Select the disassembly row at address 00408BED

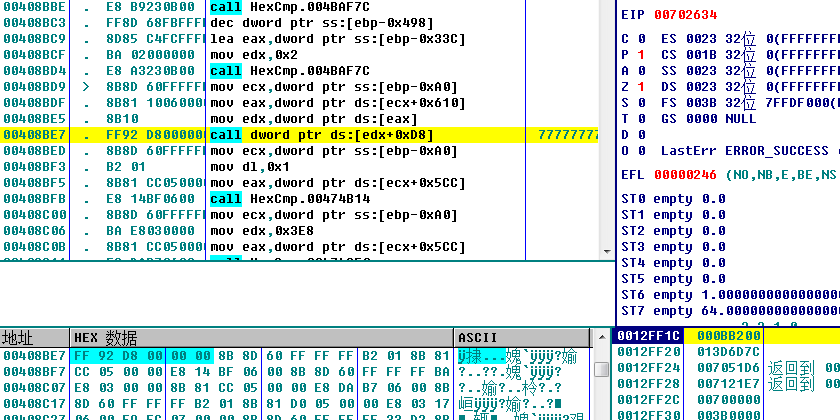[x=300, y=151]
